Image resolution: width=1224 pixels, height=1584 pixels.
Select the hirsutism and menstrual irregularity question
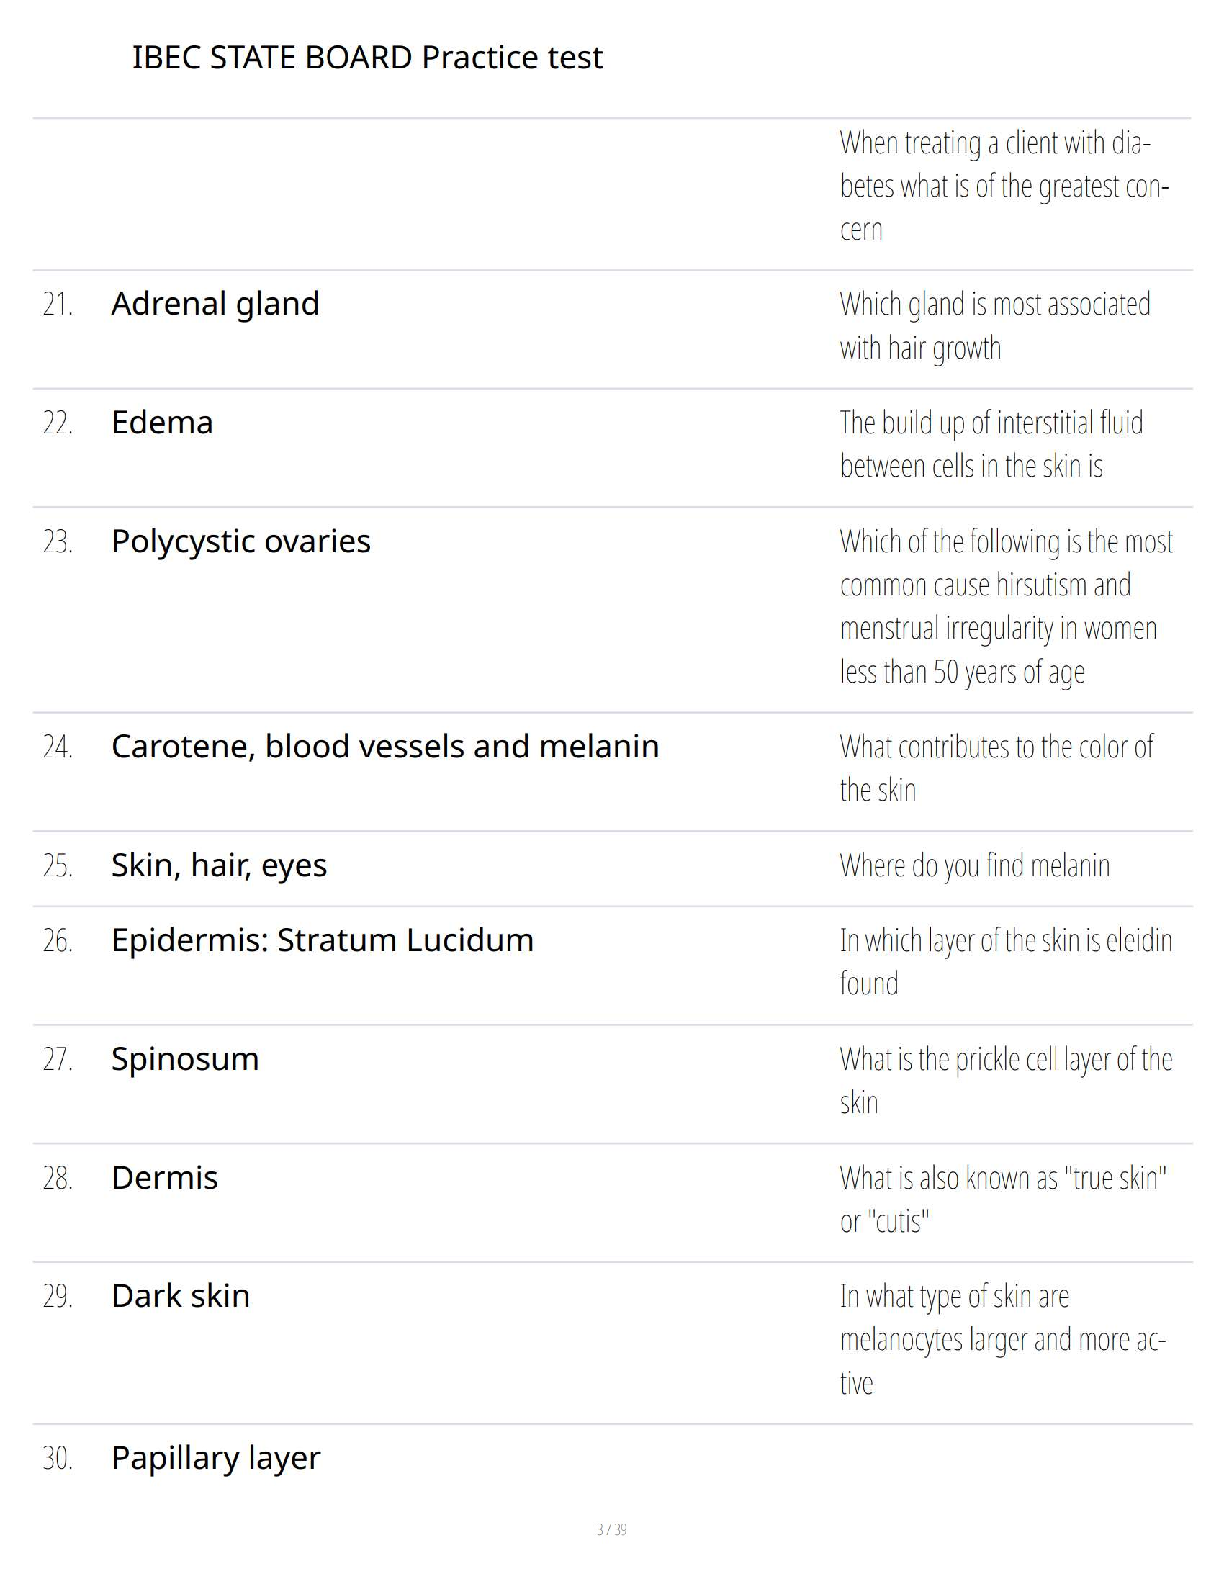point(1005,606)
